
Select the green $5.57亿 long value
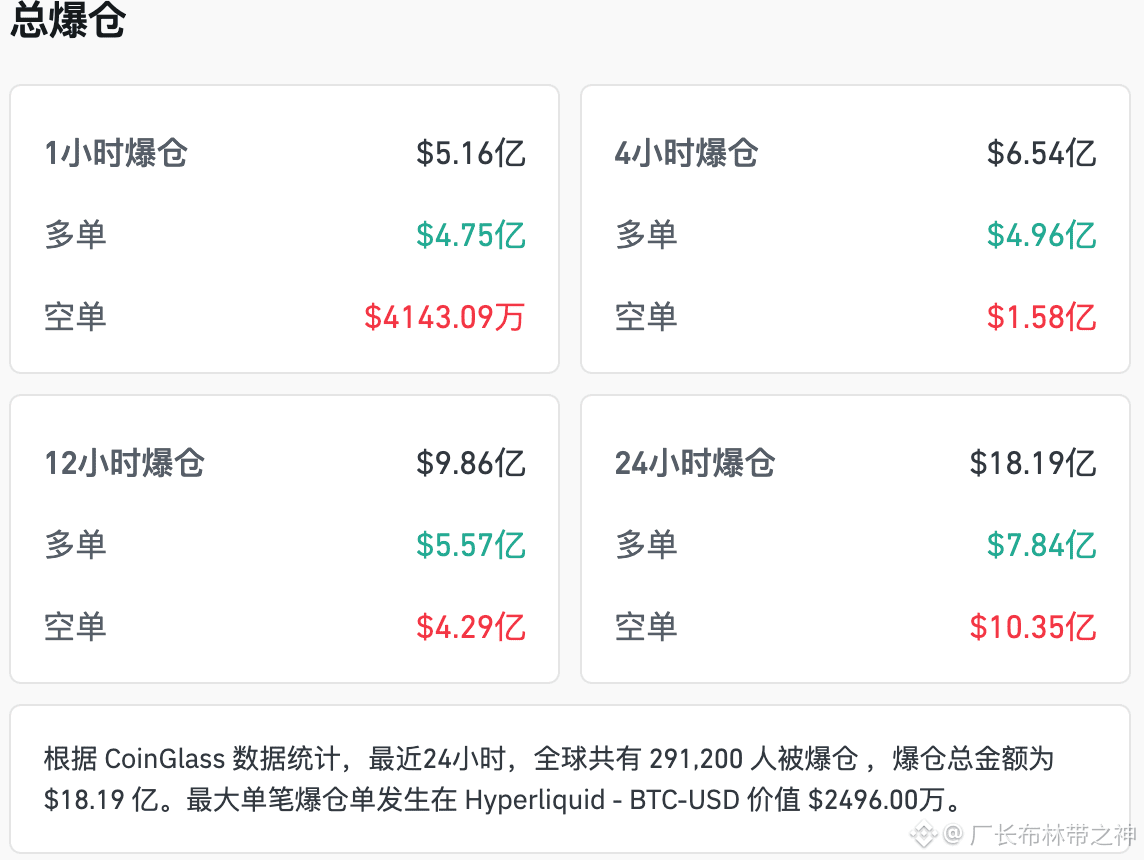(x=471, y=545)
